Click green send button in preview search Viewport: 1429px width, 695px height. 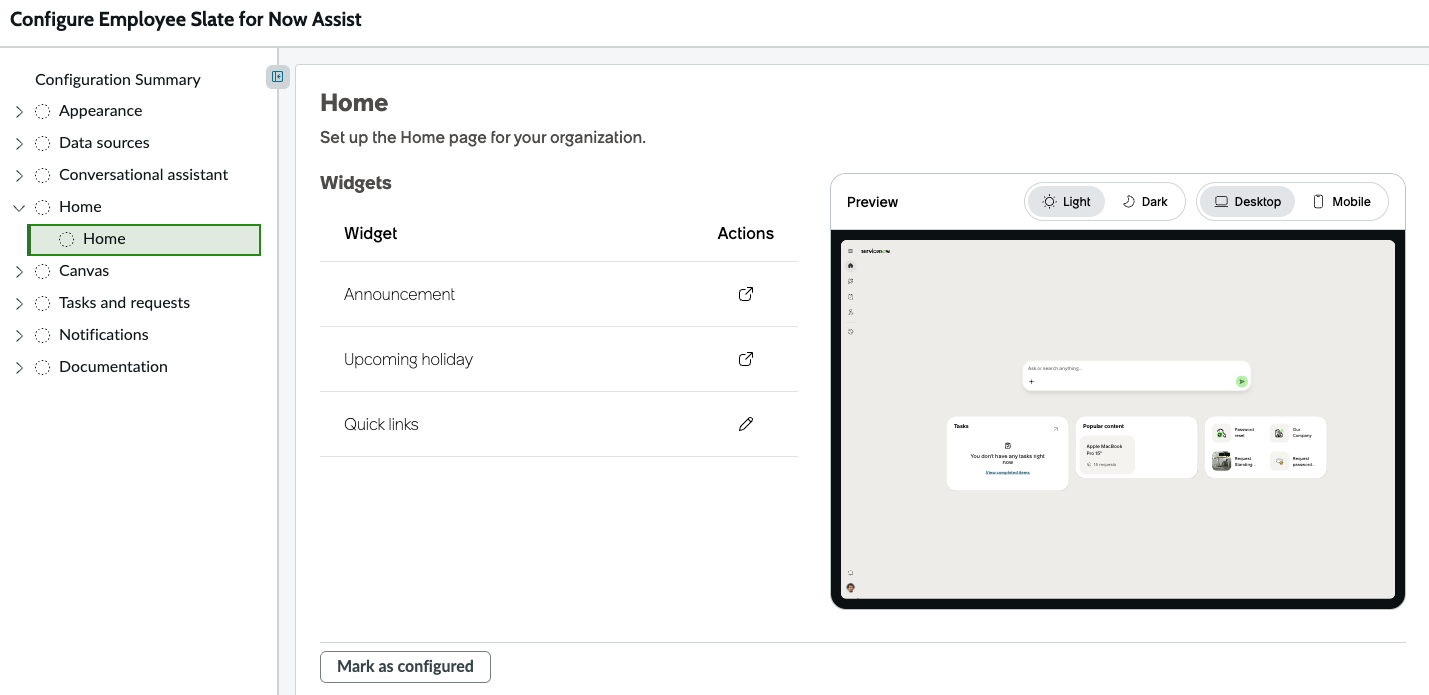(x=1241, y=381)
